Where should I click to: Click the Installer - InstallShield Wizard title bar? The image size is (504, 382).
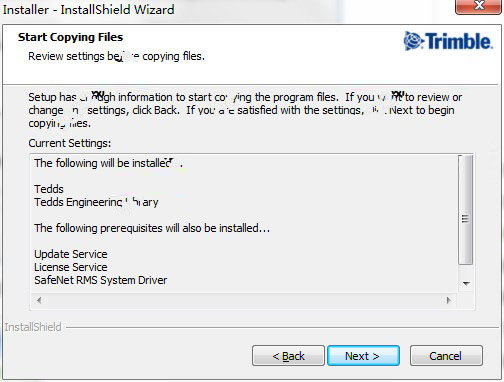[227, 9]
